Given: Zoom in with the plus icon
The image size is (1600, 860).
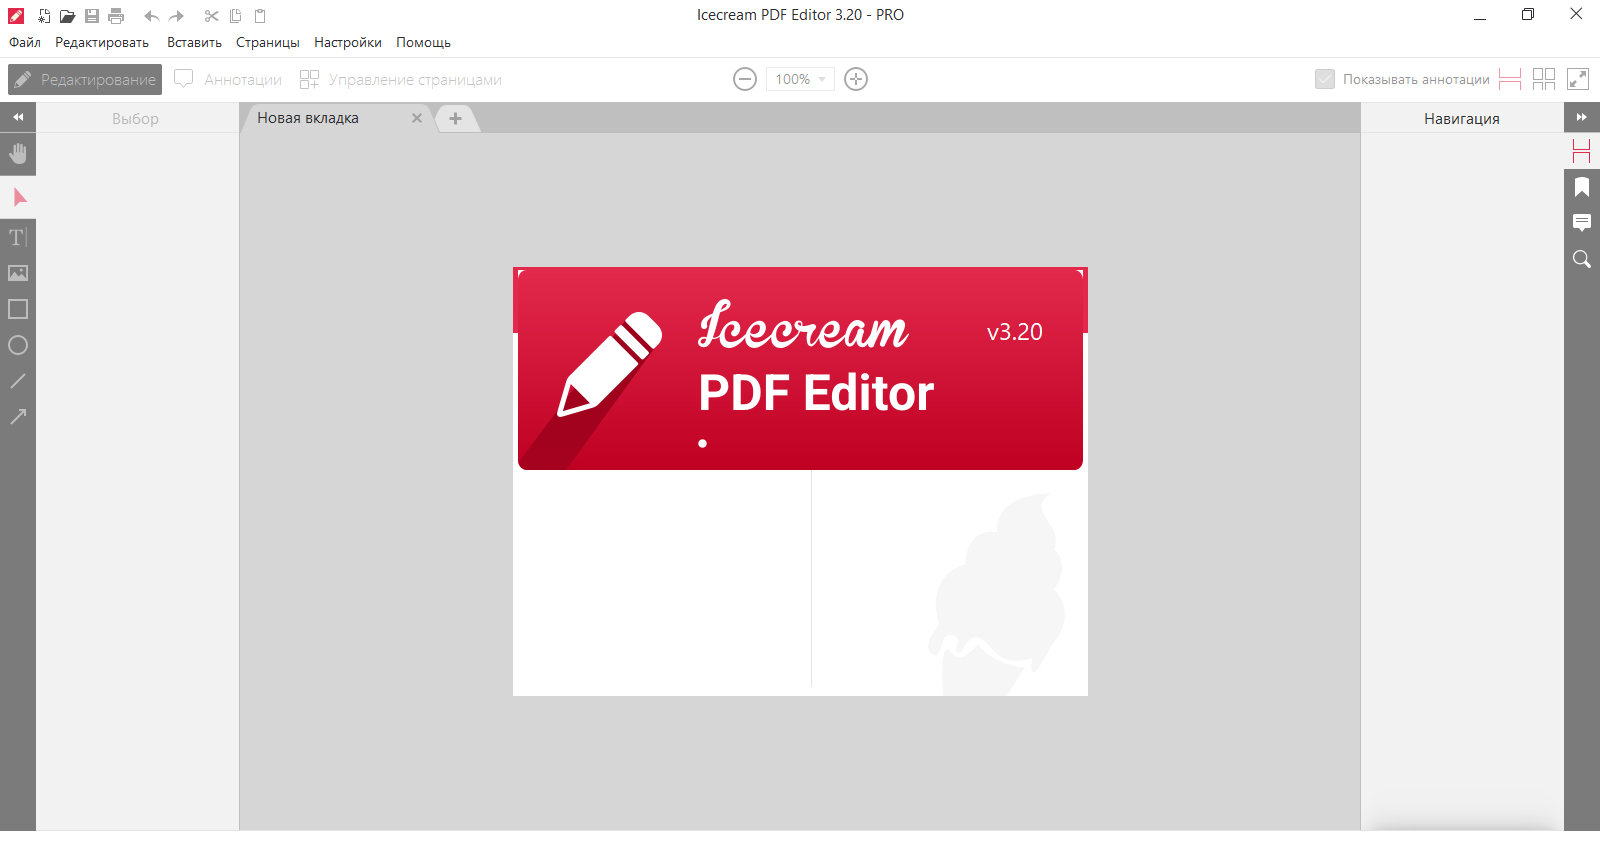Looking at the screenshot, I should pos(856,79).
